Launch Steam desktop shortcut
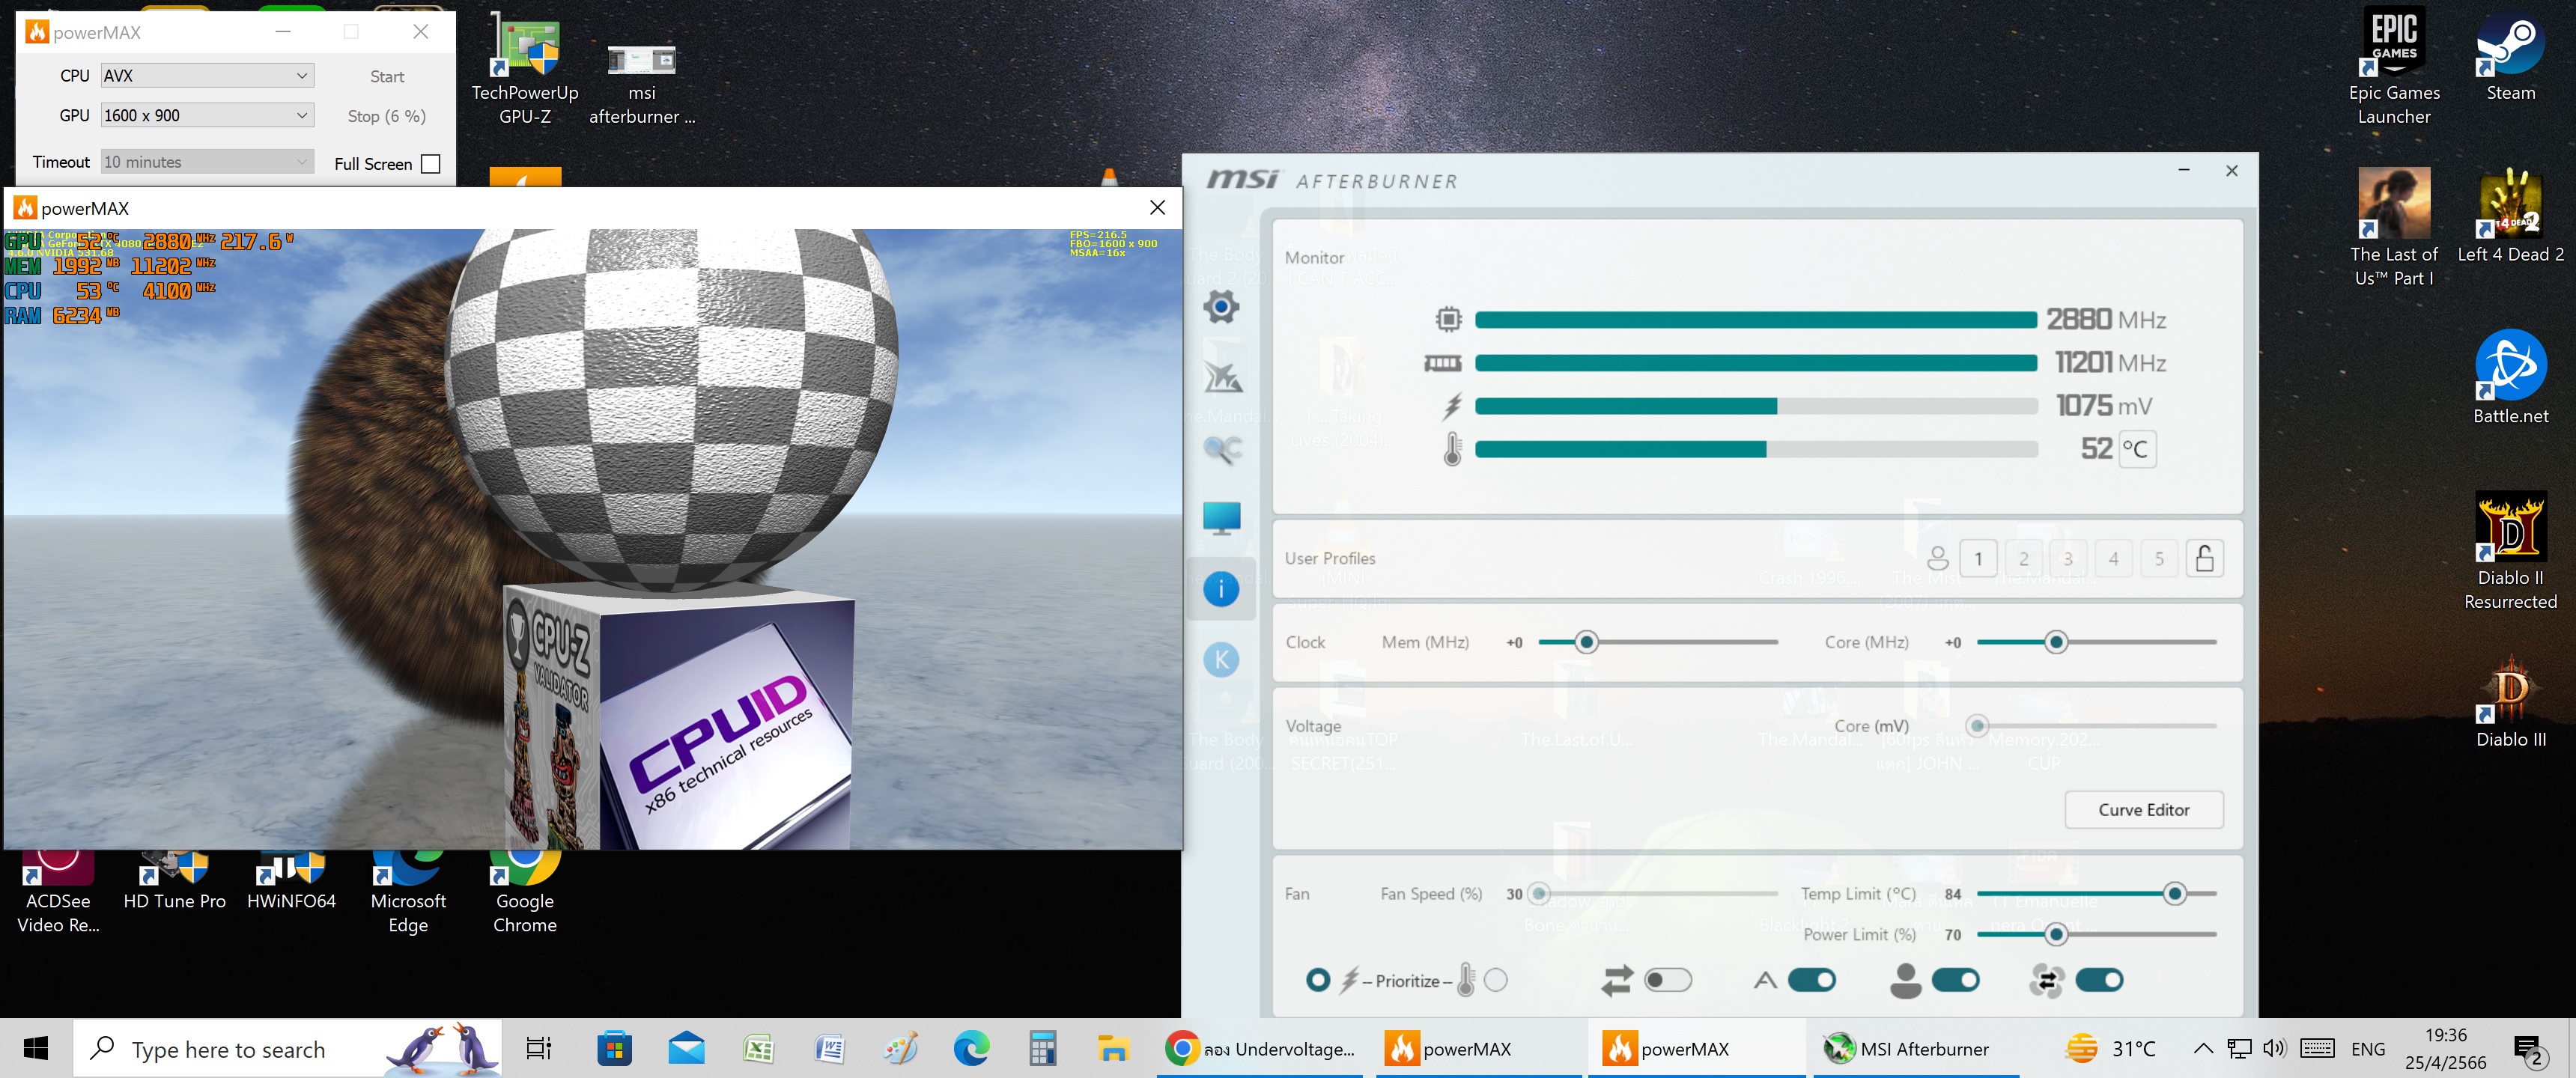 pos(2510,55)
